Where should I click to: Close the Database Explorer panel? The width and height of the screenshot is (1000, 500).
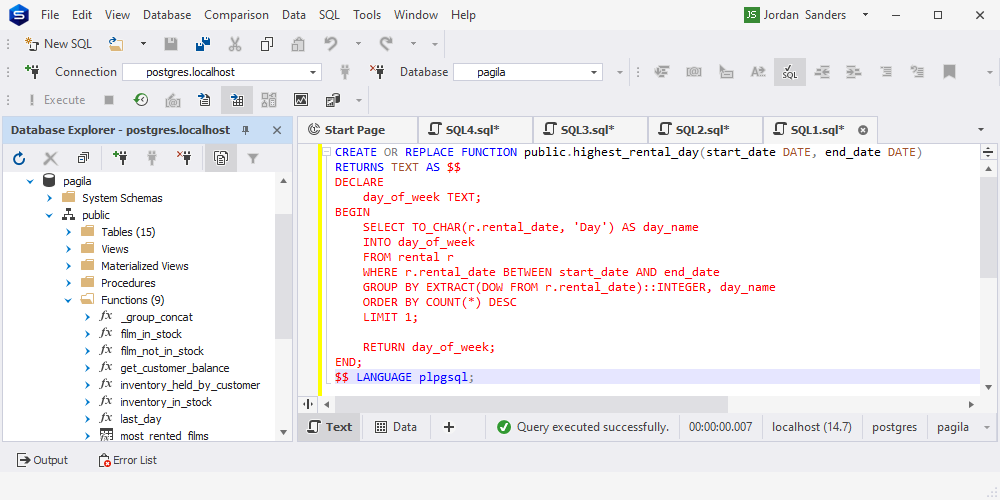(x=277, y=130)
